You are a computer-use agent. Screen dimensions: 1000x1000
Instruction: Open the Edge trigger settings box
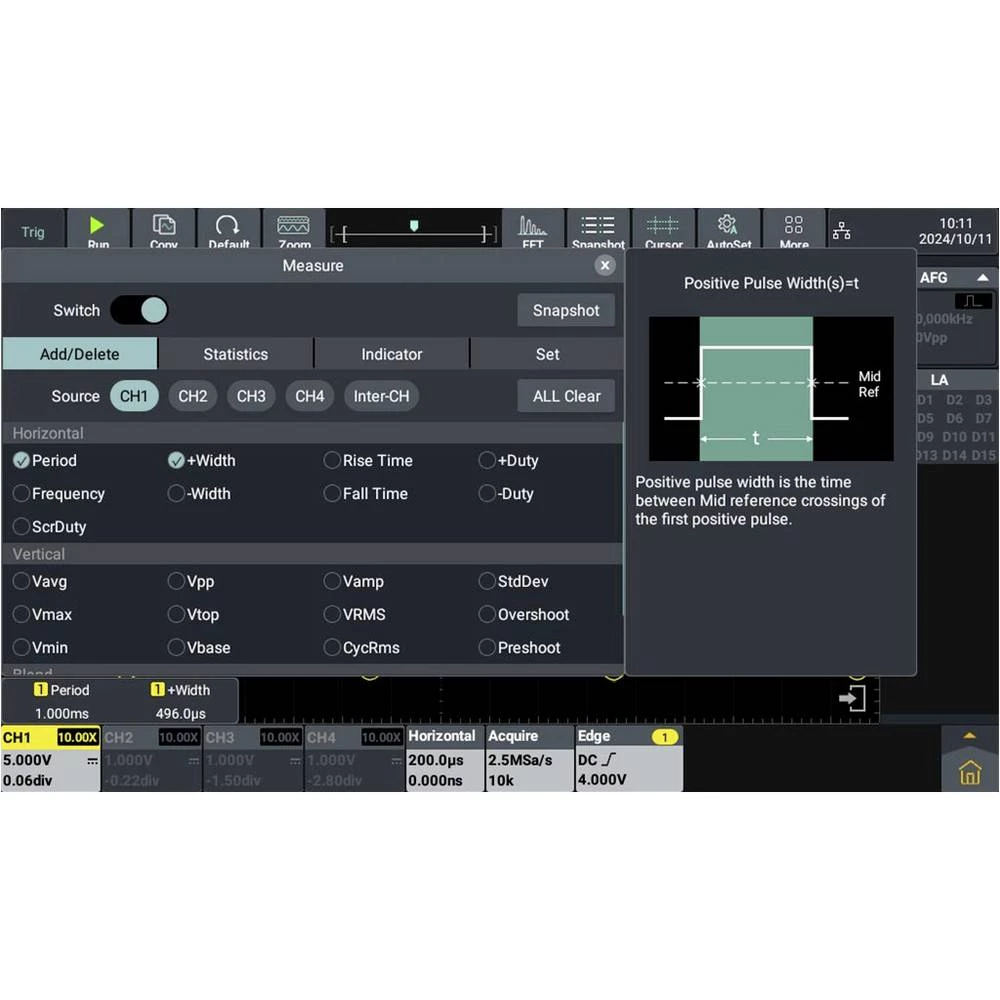pos(628,758)
